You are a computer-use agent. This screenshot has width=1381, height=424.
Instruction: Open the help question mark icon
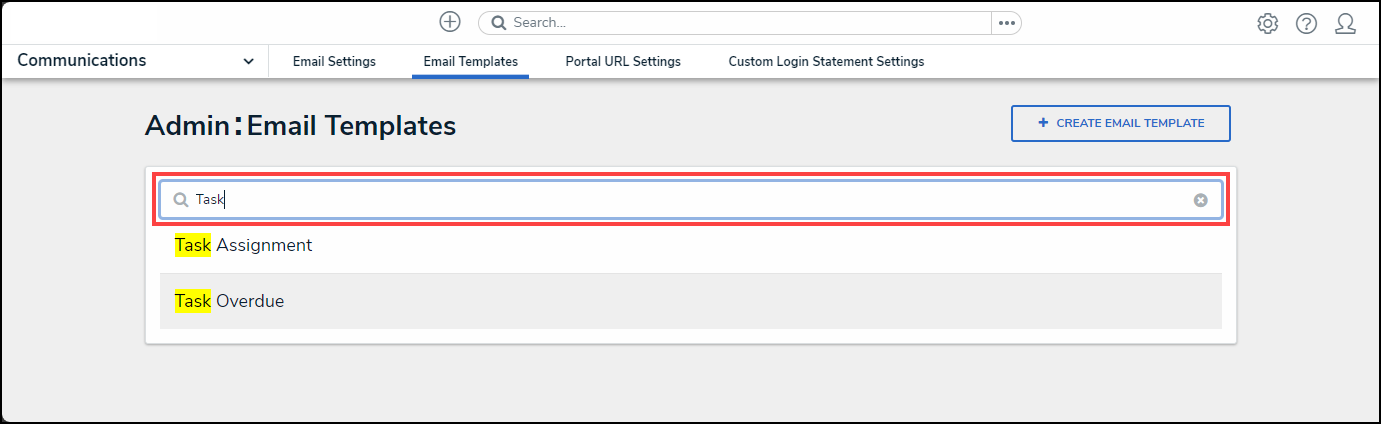click(x=1306, y=23)
